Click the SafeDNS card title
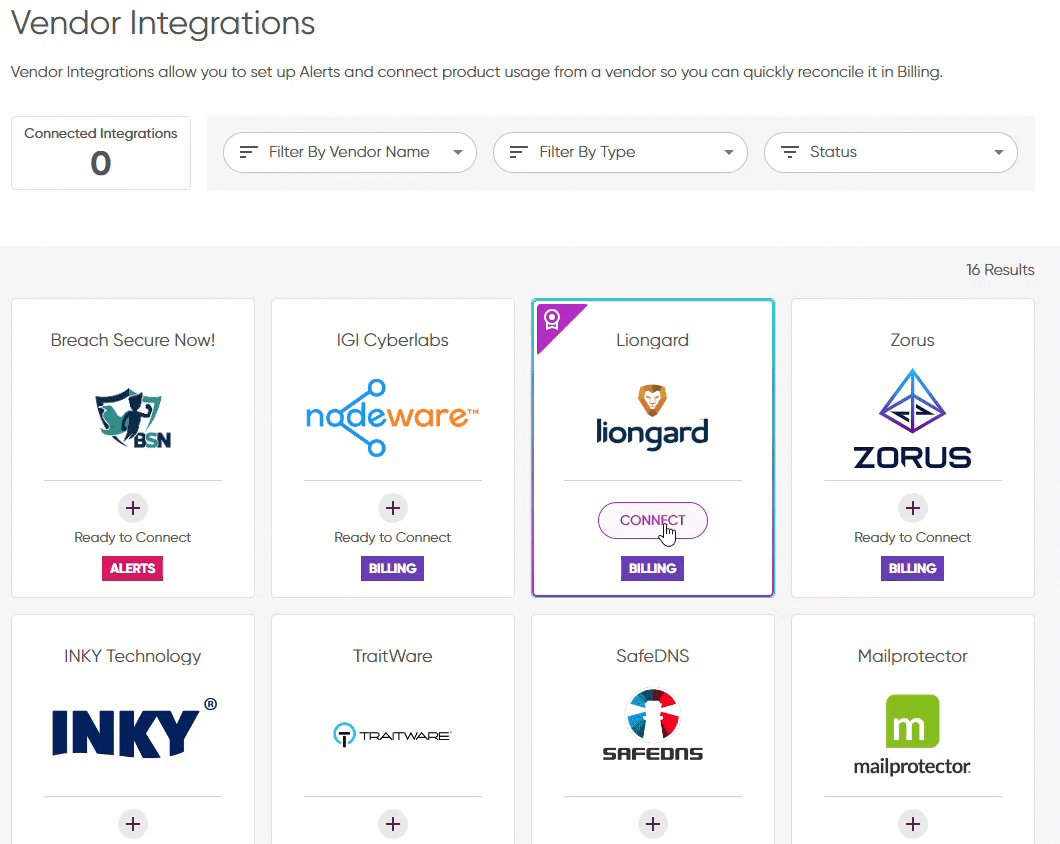Viewport: 1060px width, 844px height. (x=652, y=656)
